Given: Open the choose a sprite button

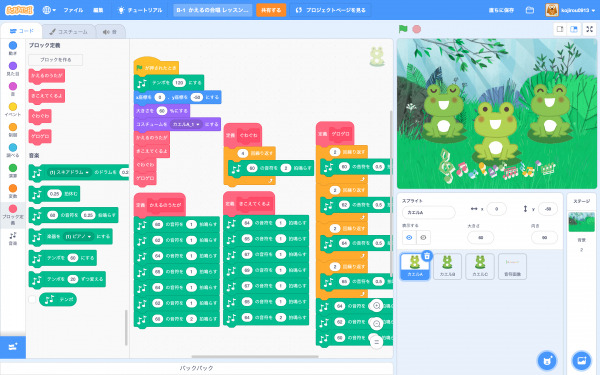Looking at the screenshot, I should point(548,360).
